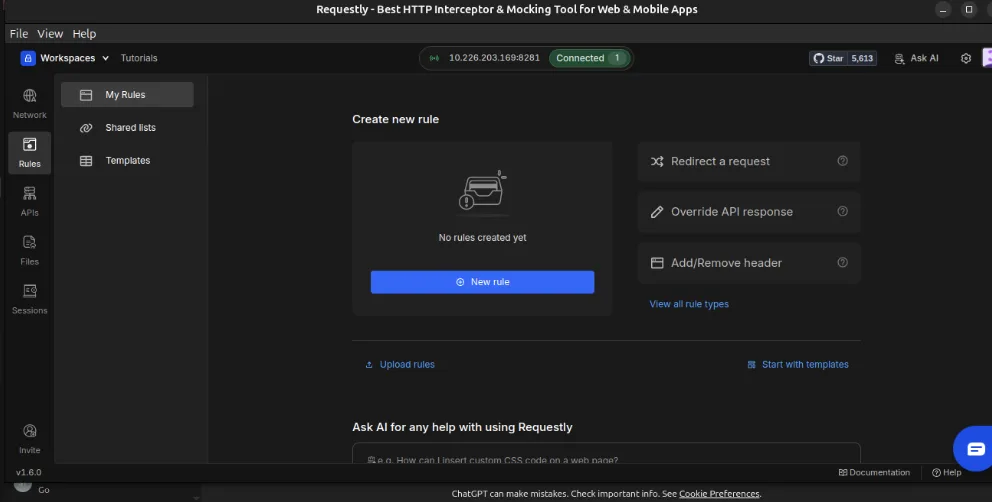
Task: Click the GitHub Star button
Action: [828, 58]
